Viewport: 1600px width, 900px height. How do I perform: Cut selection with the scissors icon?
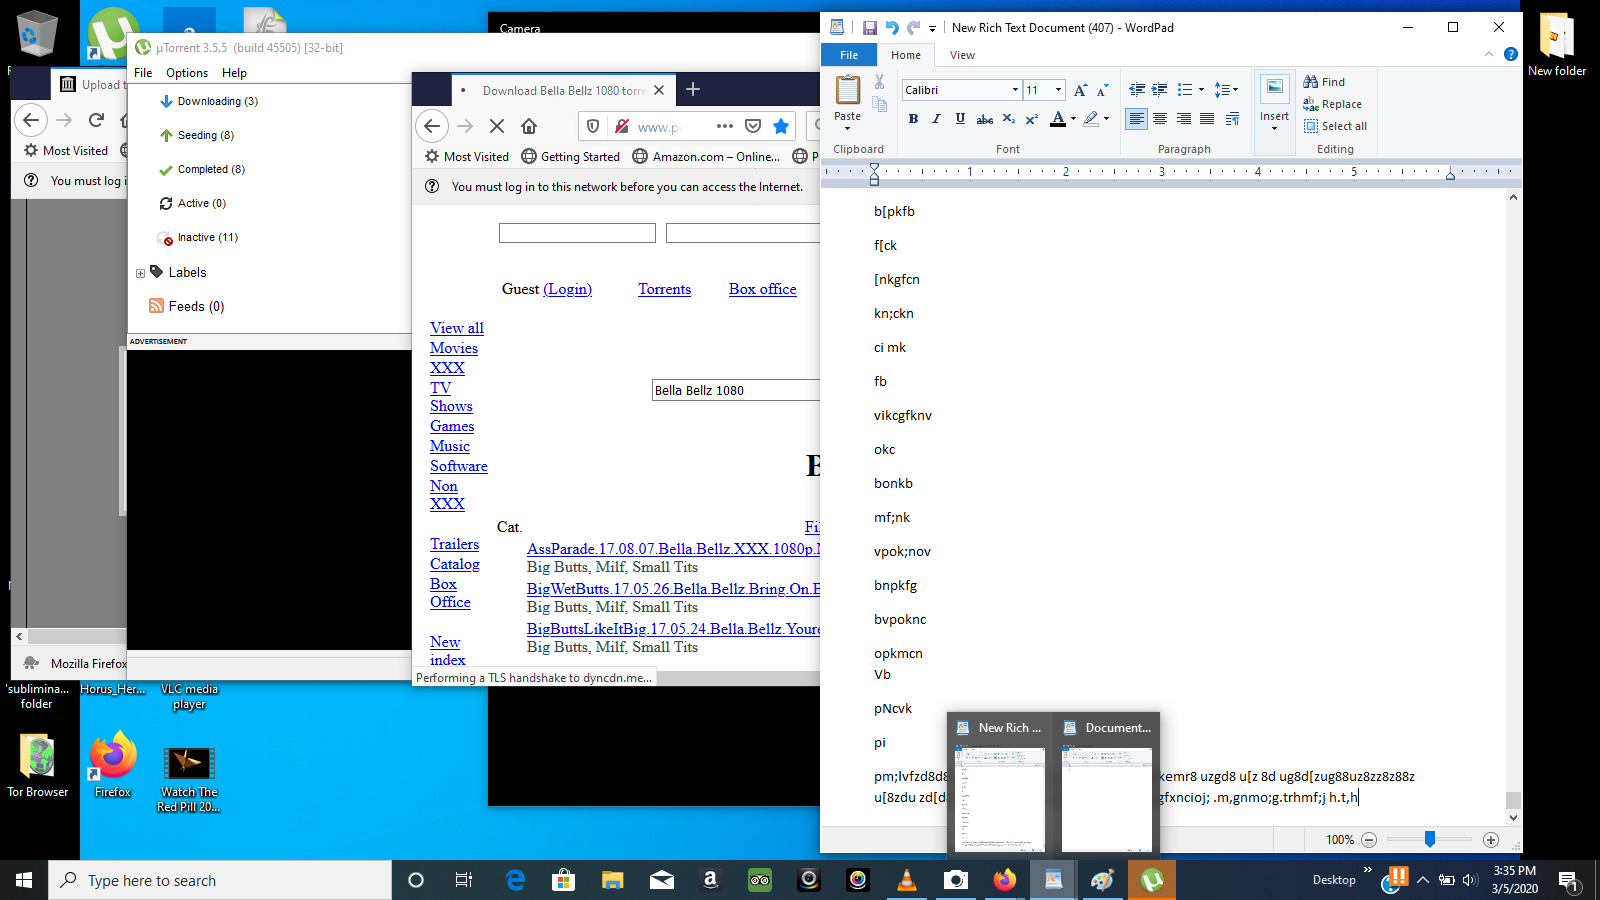pos(879,82)
